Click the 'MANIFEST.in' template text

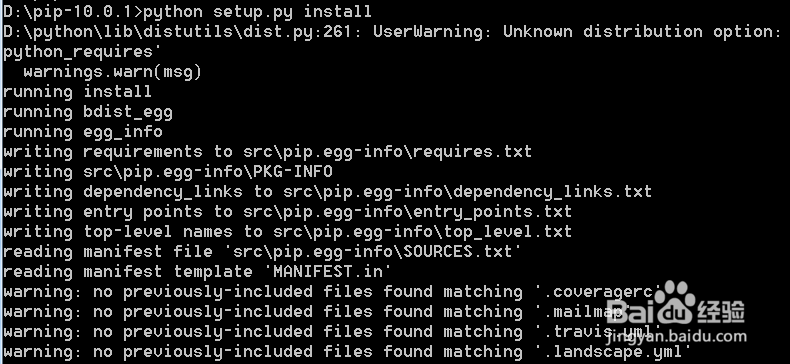(x=332, y=272)
